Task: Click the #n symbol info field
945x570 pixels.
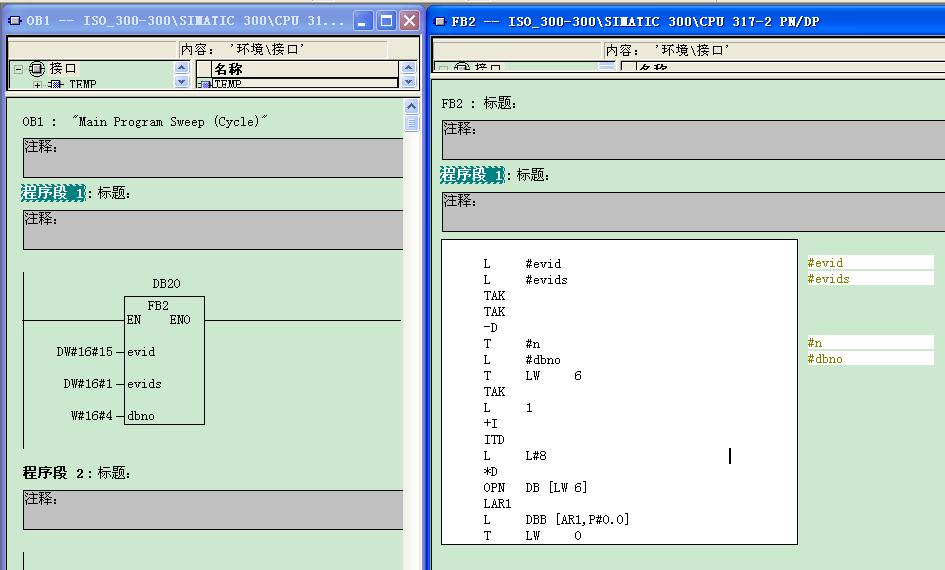Action: point(870,343)
